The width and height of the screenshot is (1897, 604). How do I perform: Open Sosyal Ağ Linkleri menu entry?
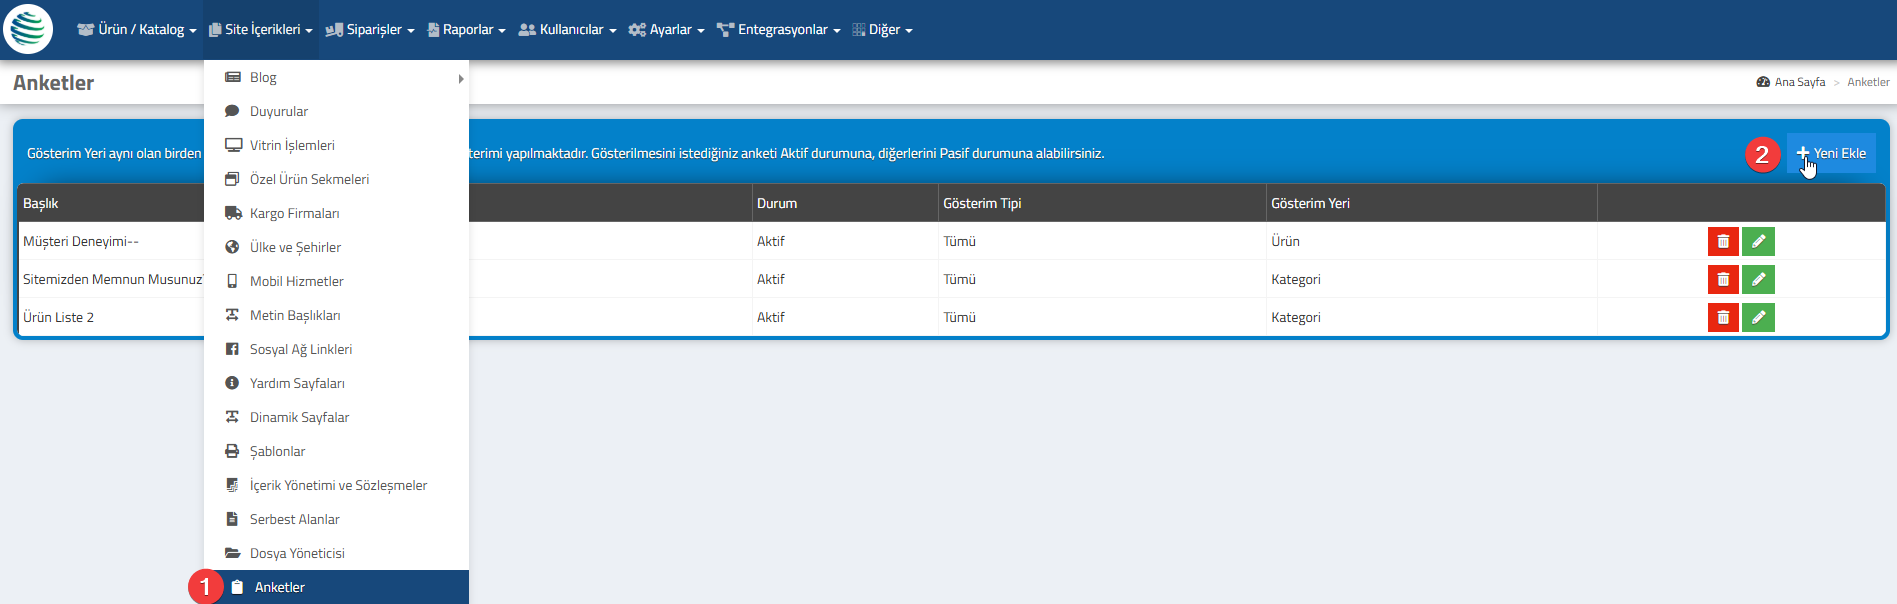point(300,349)
